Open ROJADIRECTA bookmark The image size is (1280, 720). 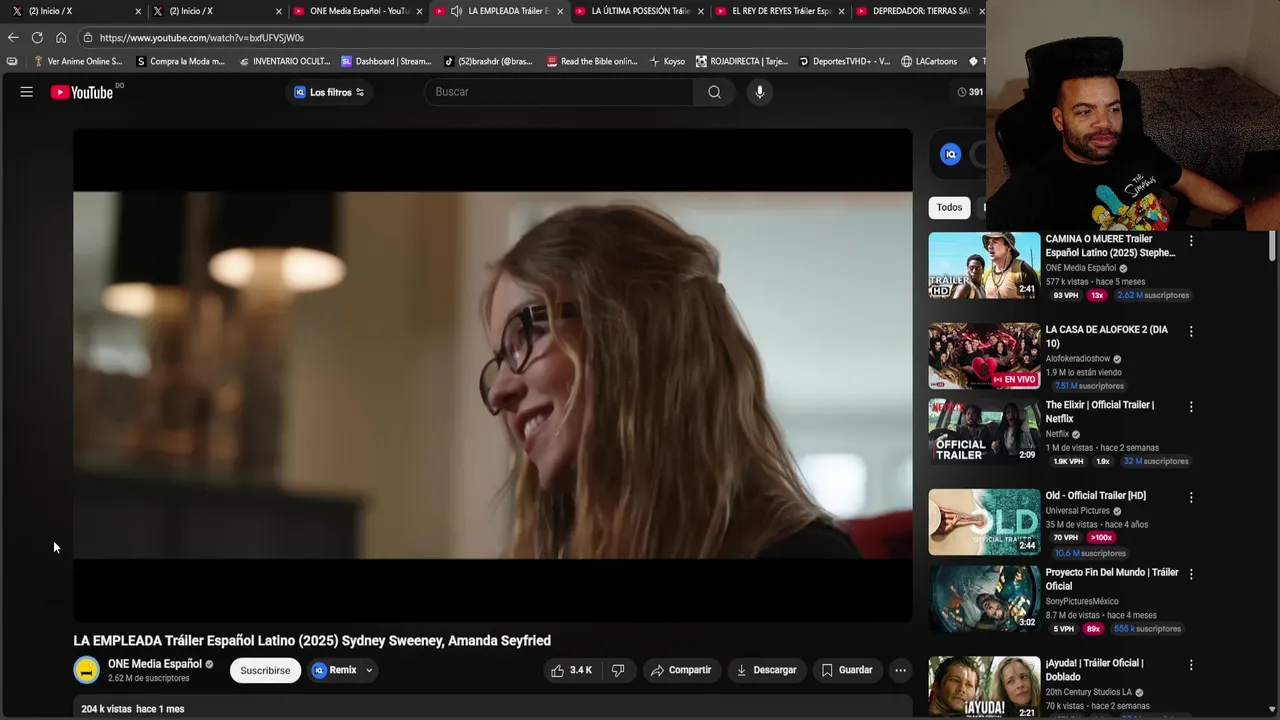pos(743,61)
